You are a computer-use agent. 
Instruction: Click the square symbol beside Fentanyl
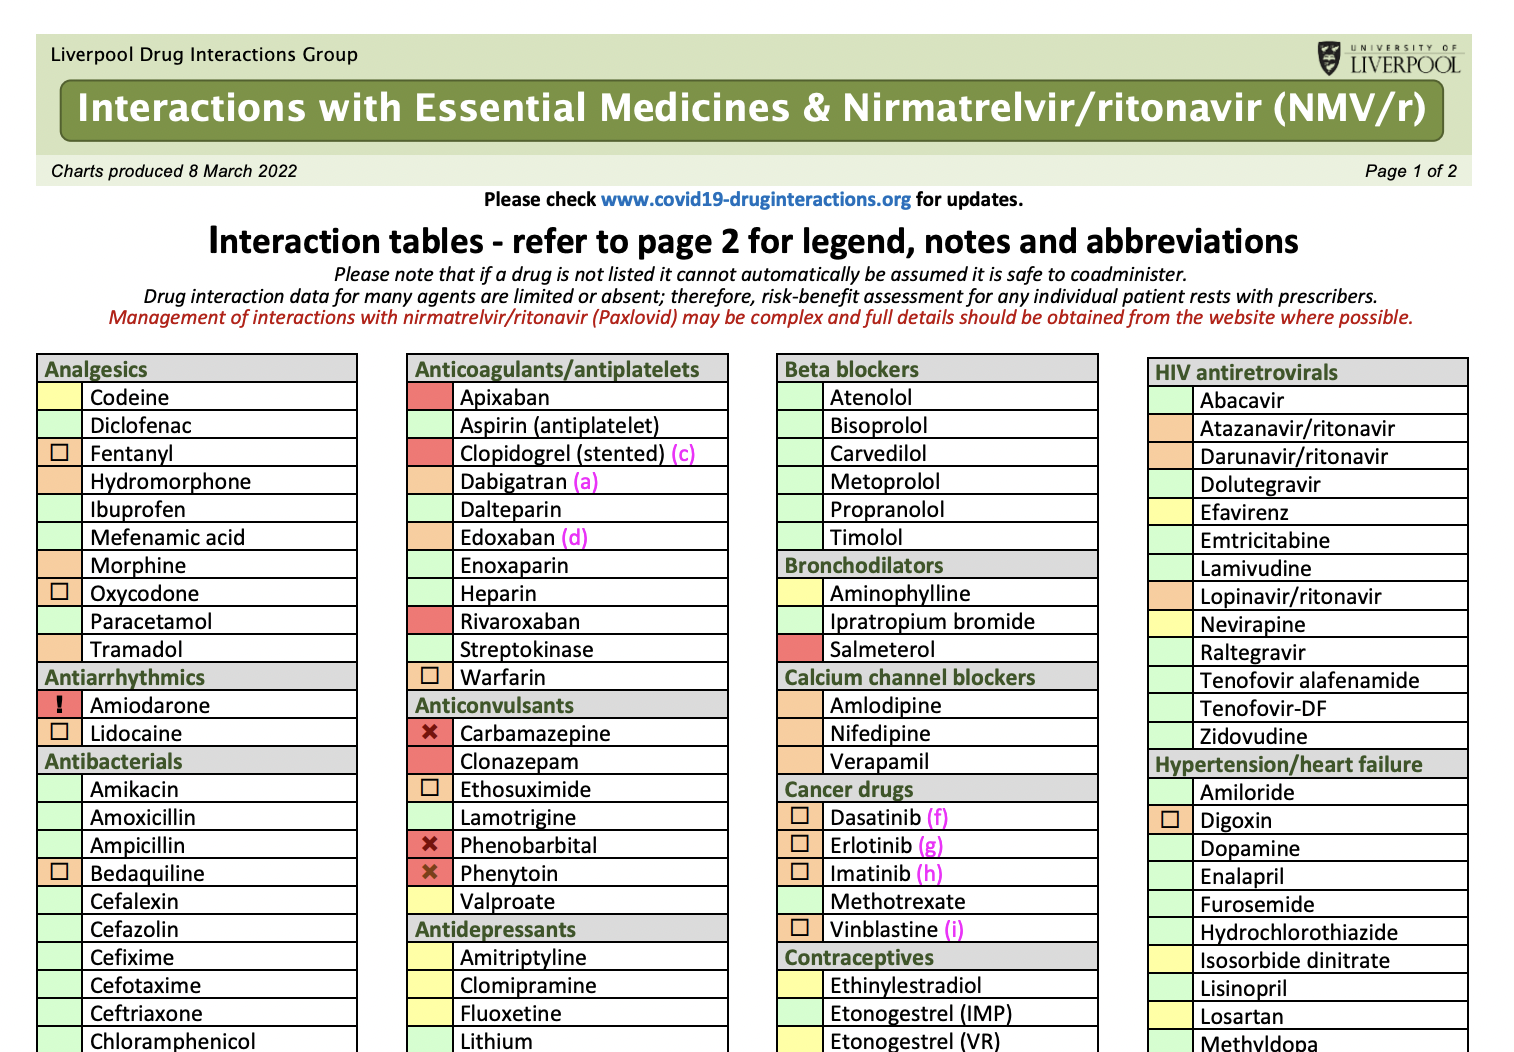59,452
